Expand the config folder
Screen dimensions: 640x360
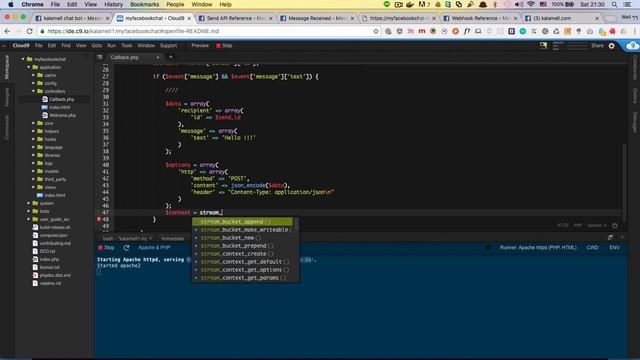click(33, 83)
